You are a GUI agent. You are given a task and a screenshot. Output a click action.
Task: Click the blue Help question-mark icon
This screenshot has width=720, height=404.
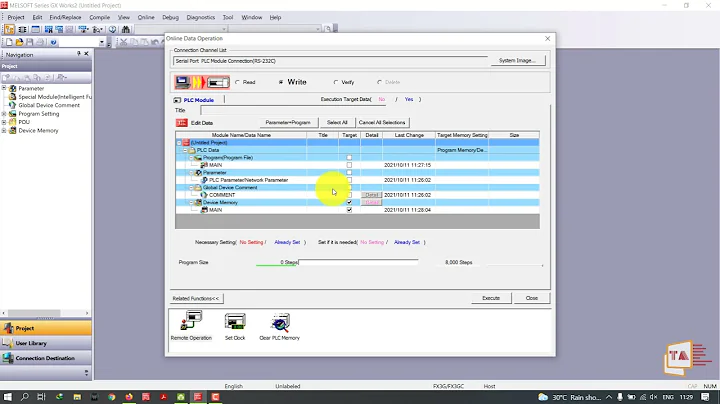point(53,42)
